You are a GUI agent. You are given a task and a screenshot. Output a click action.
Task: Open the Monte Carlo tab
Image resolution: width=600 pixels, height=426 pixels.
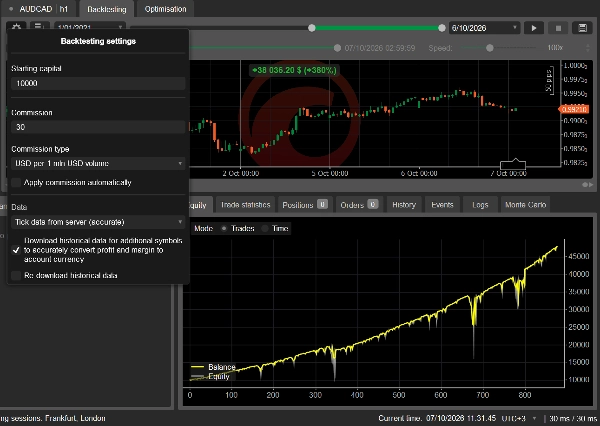click(525, 205)
